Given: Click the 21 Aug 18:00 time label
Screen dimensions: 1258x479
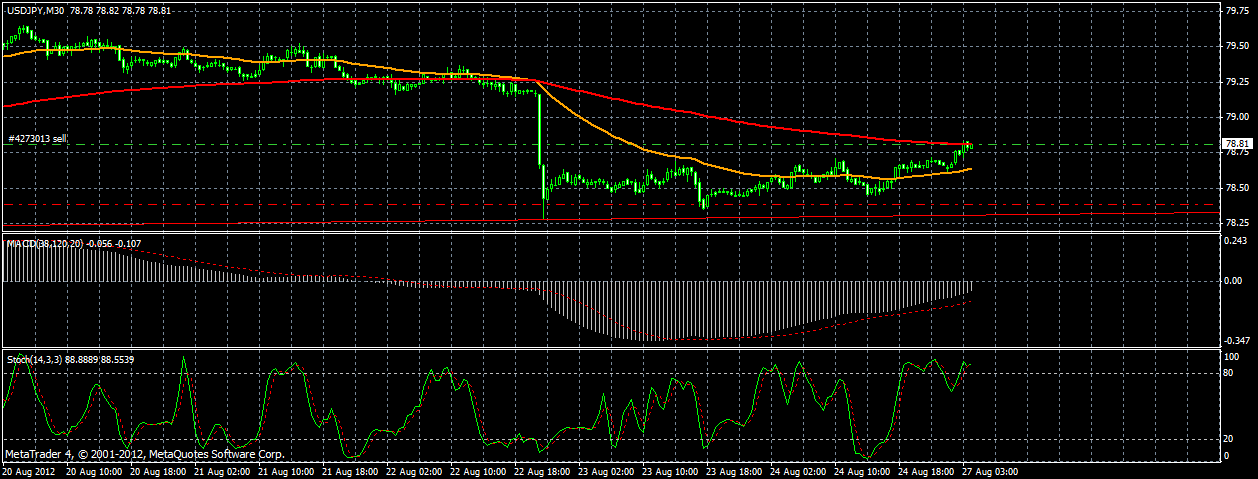Looking at the screenshot, I should pyautogui.click(x=352, y=470).
